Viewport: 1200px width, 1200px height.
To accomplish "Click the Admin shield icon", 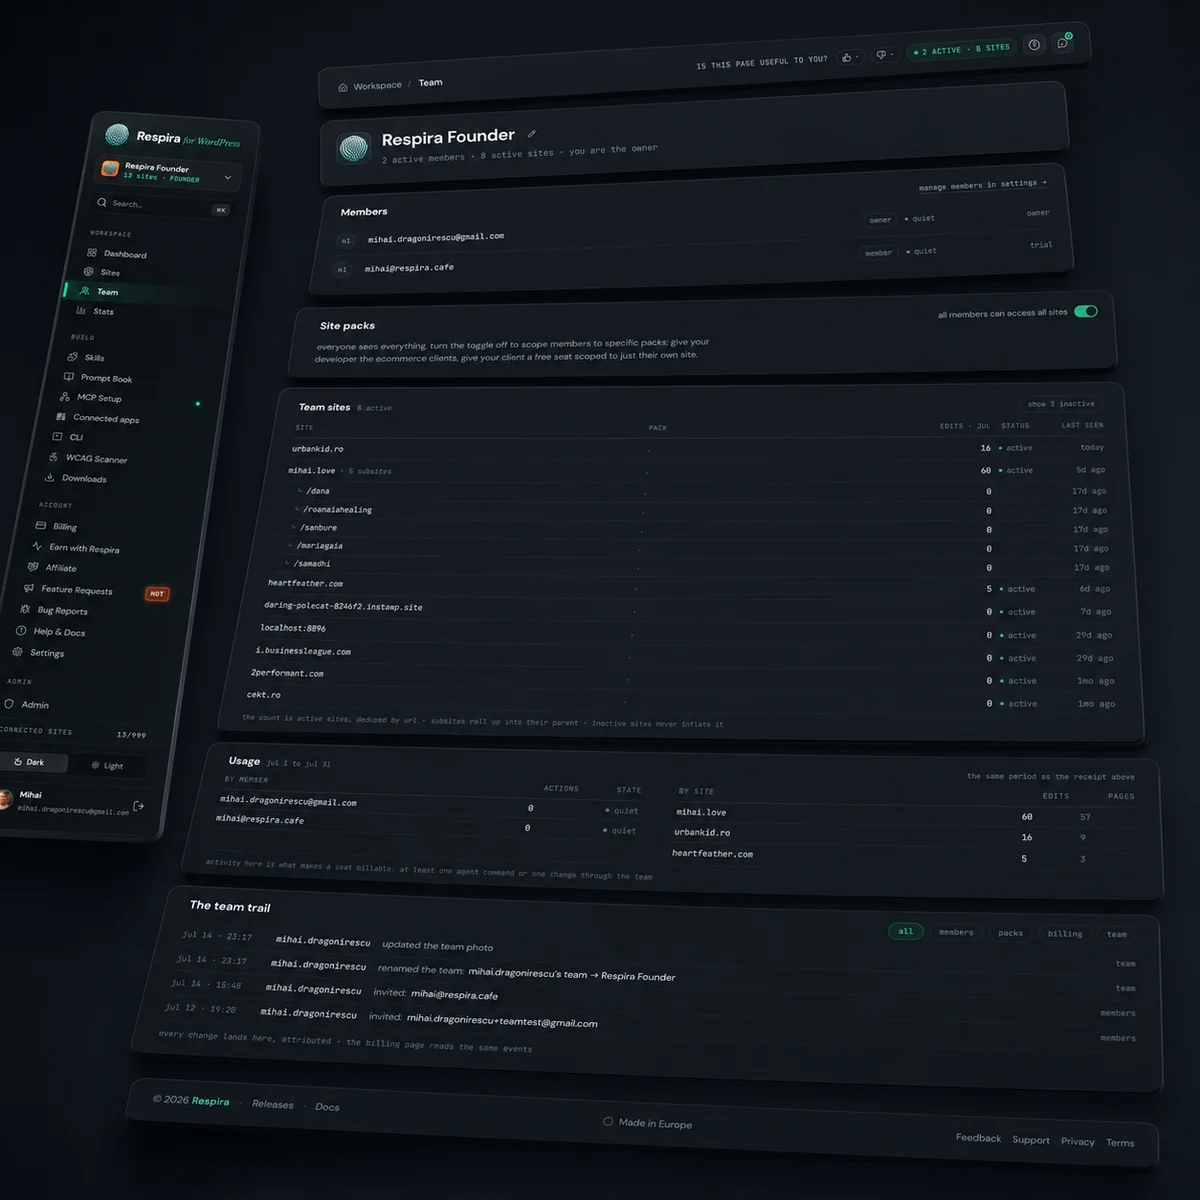I will click(x=9, y=703).
